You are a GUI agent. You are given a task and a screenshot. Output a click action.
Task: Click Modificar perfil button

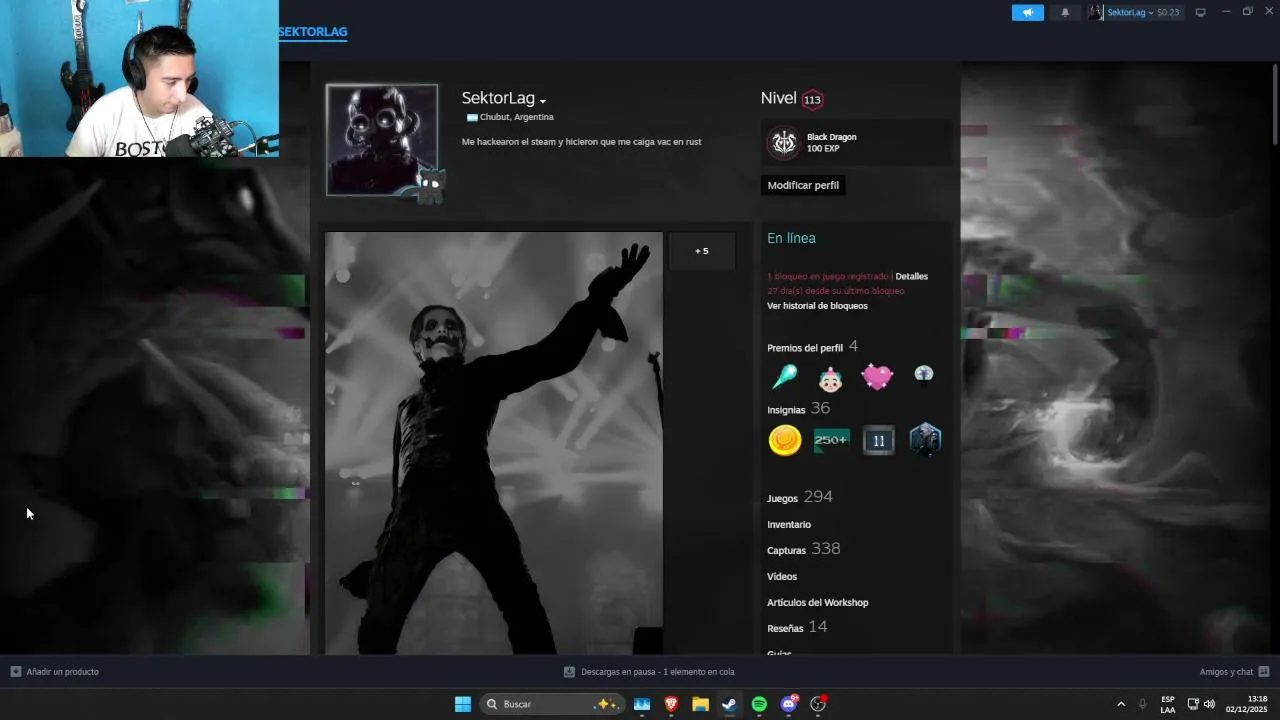pyautogui.click(x=803, y=185)
